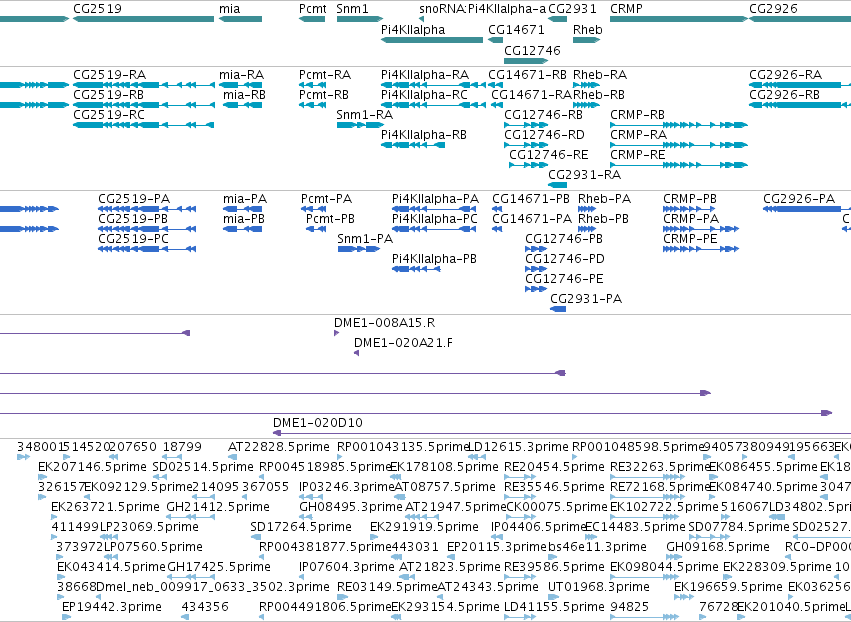The width and height of the screenshot is (851, 622).
Task: Click the EK207146.5prime EST label
Action: pos(92,467)
